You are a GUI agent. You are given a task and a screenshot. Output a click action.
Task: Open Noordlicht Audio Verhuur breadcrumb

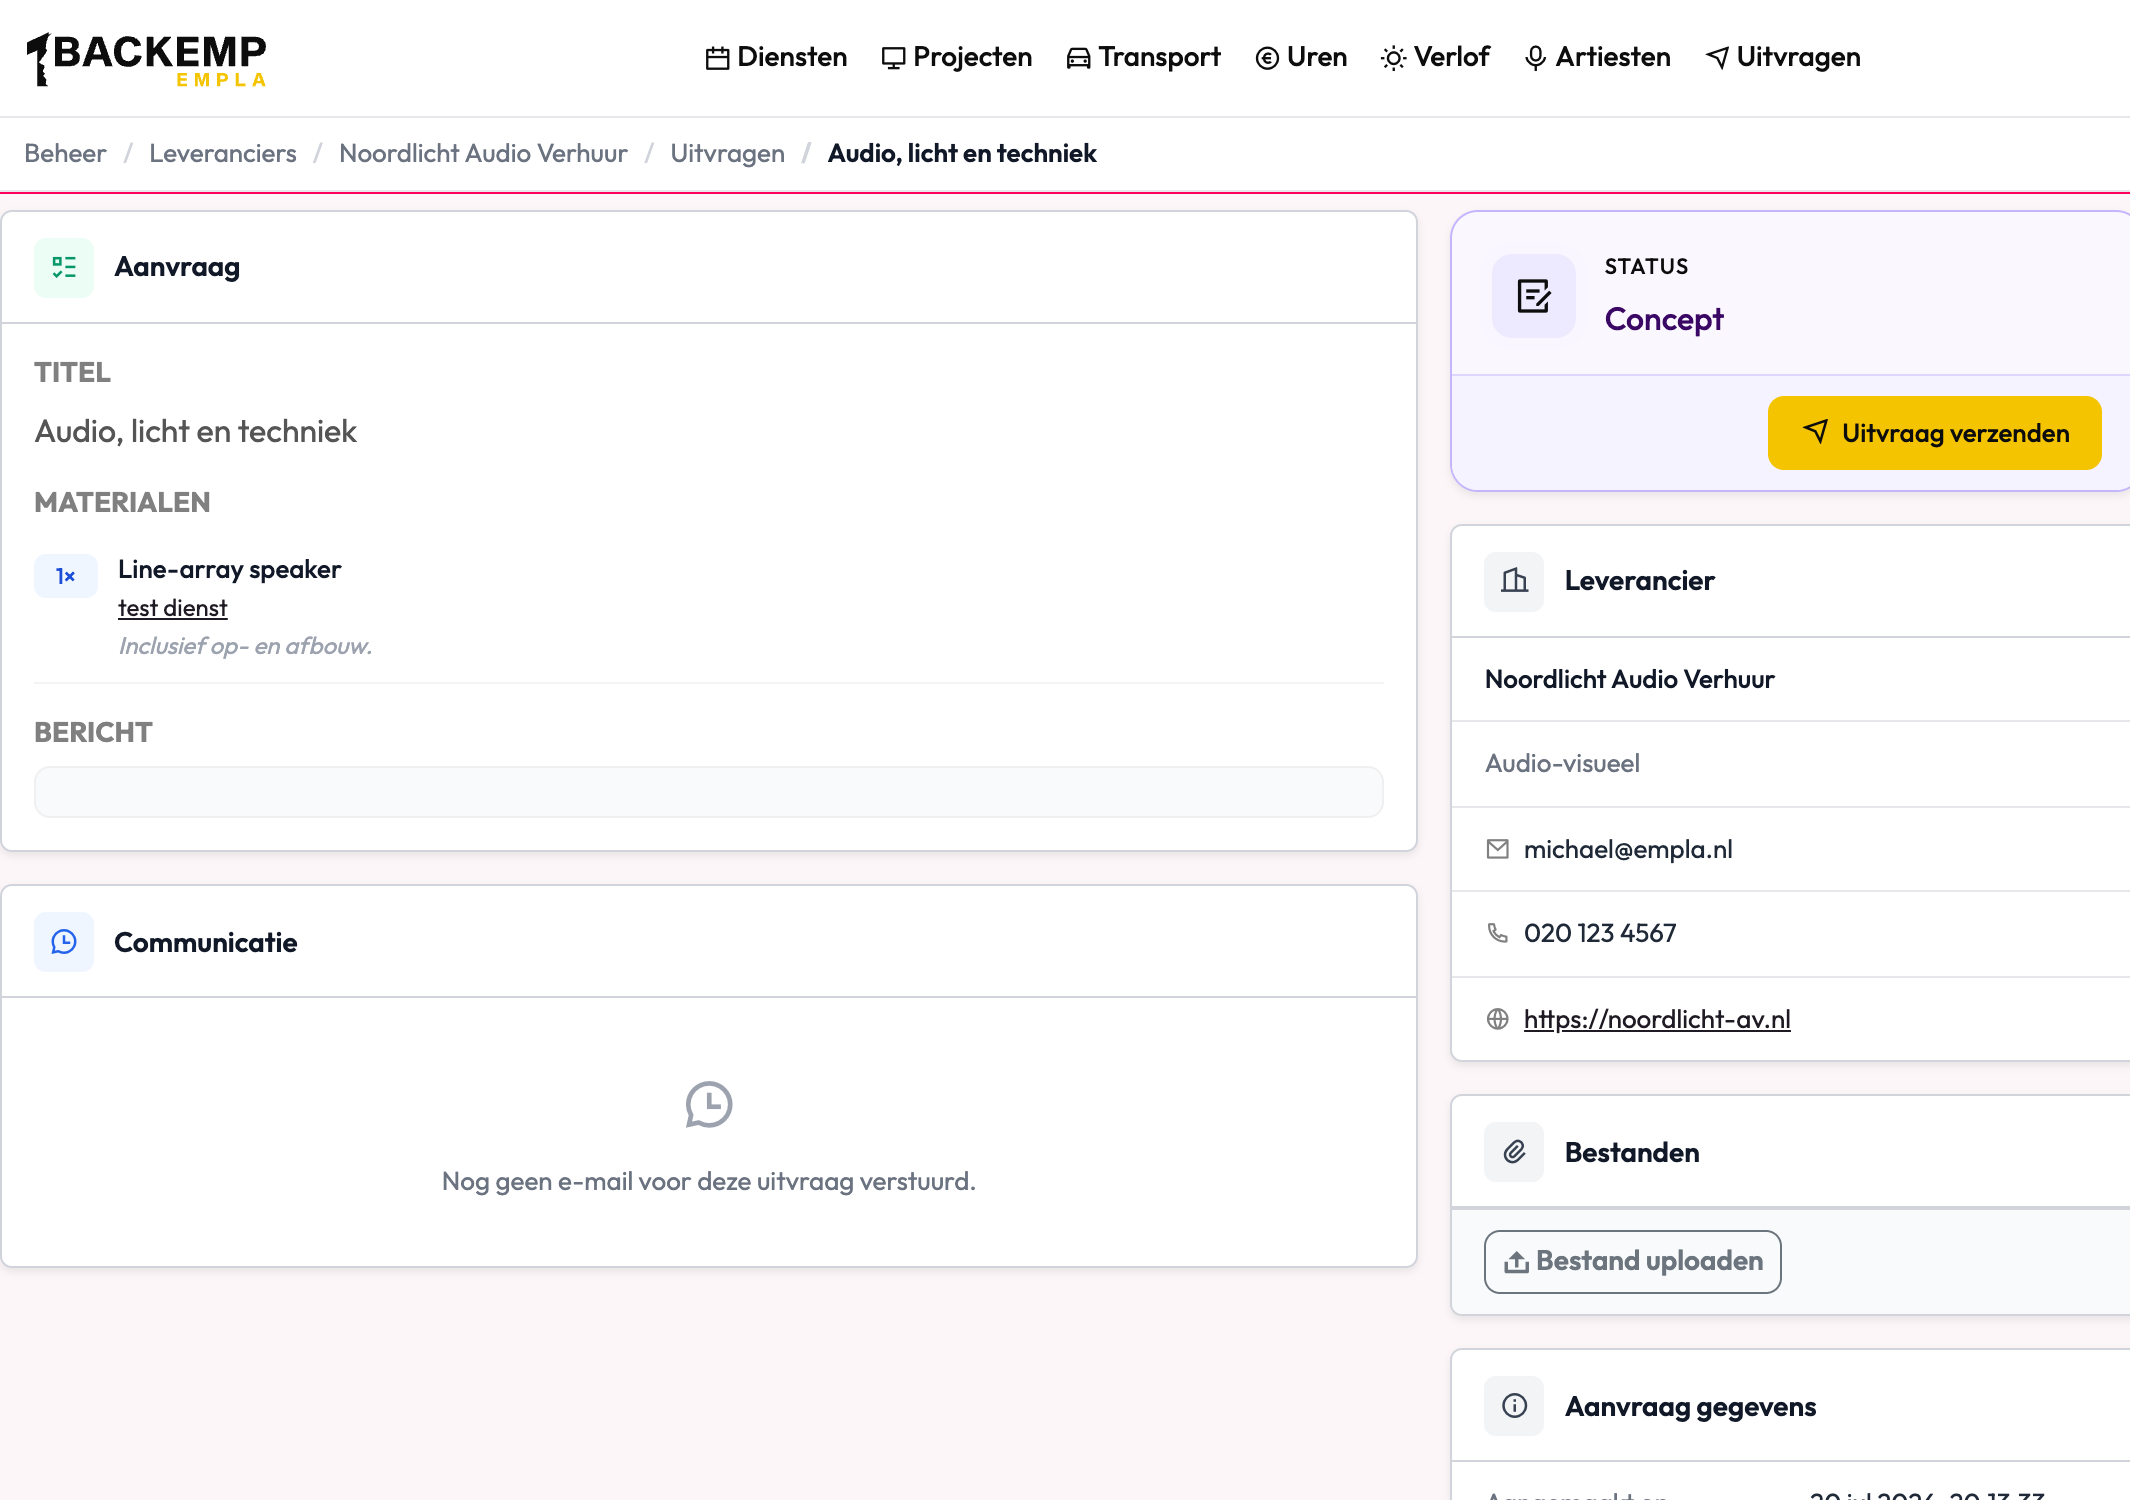coord(483,153)
